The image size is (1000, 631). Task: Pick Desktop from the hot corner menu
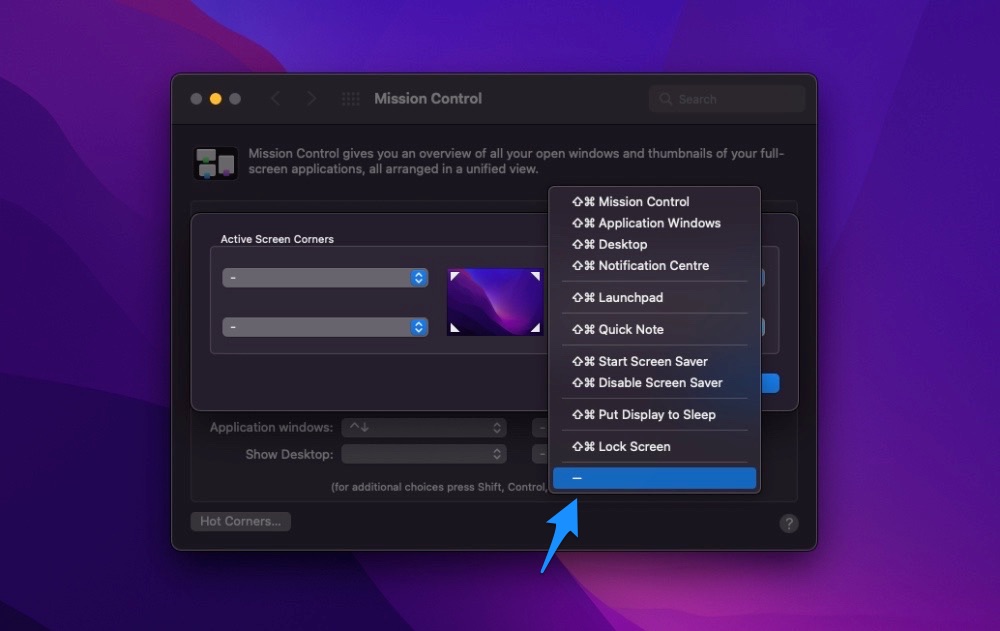click(x=654, y=244)
